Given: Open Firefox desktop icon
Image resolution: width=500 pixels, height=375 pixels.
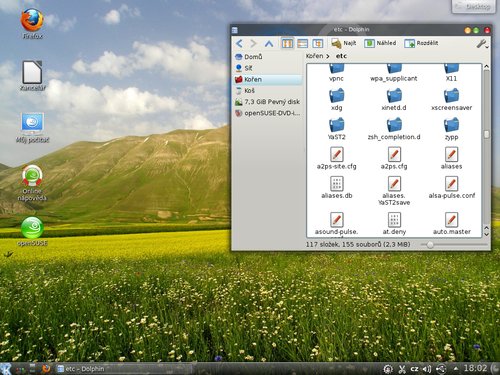Looking at the screenshot, I should tap(32, 24).
